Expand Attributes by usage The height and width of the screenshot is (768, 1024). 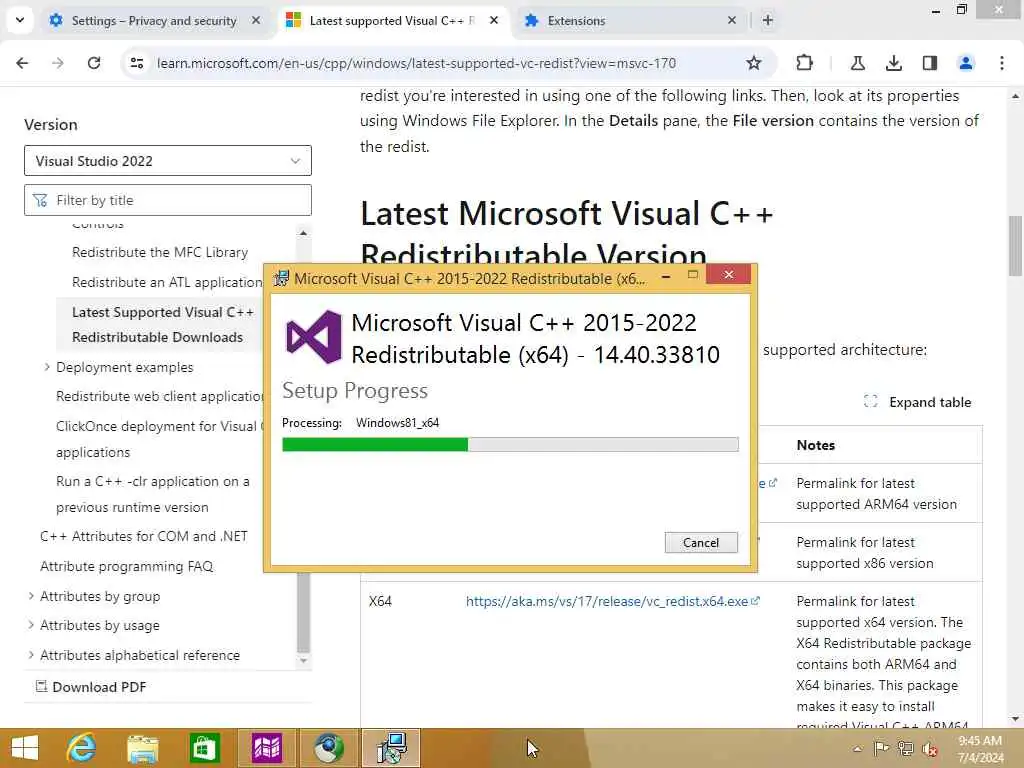31,625
